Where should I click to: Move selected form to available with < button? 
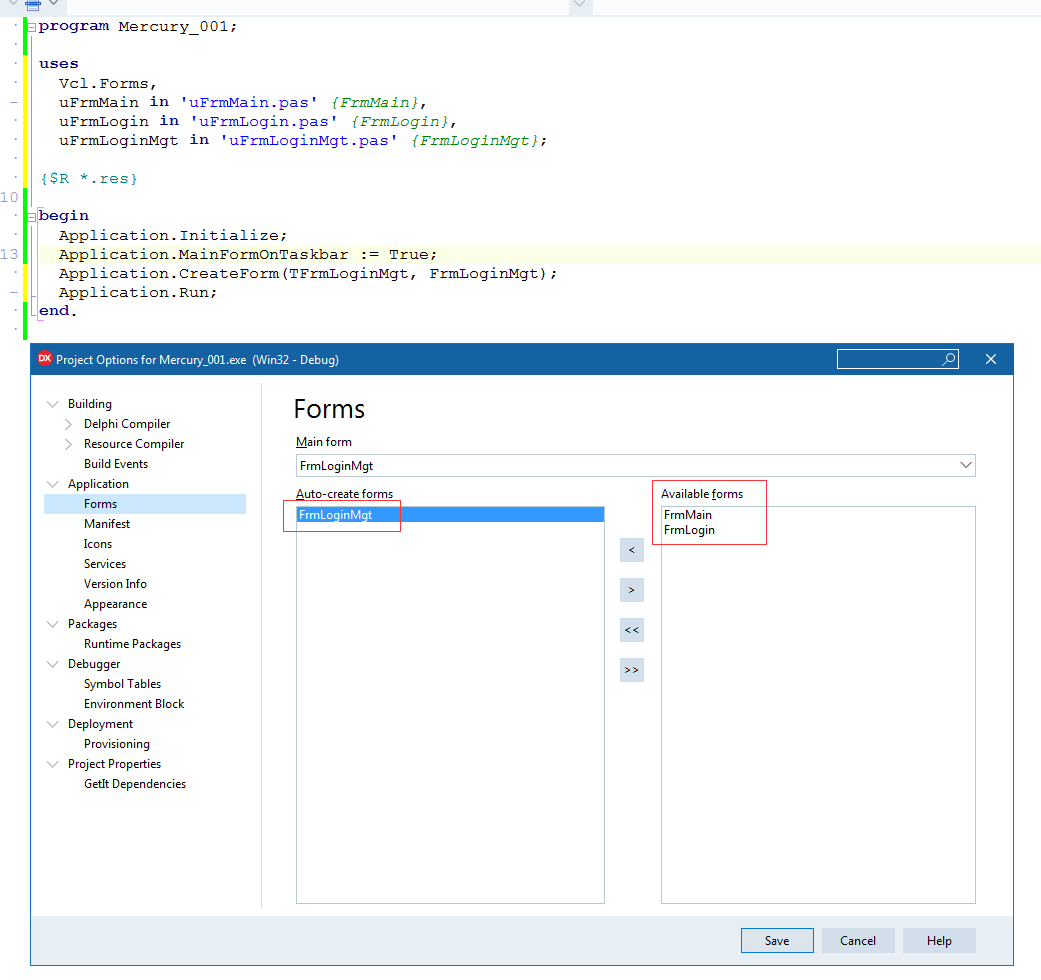point(631,550)
